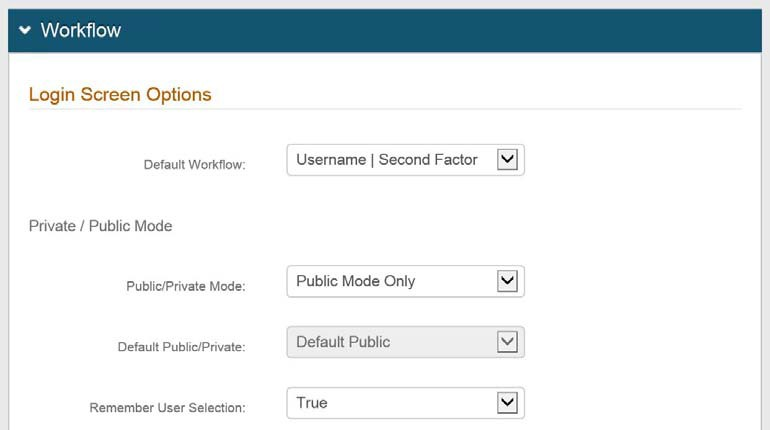Screen dimensions: 770x430
Task: Click the Default Workflow field label
Action: [194, 164]
